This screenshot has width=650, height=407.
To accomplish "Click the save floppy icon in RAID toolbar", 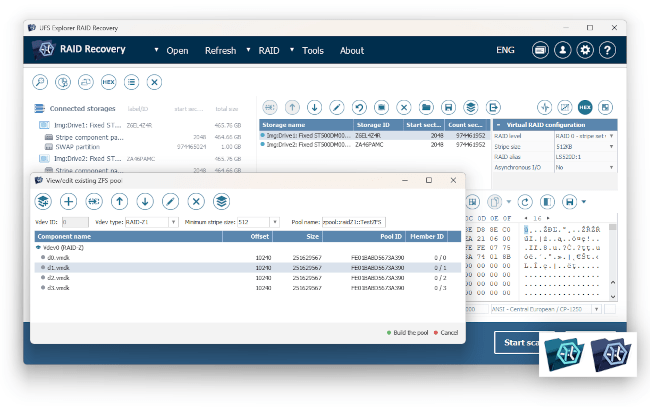I will [x=449, y=106].
